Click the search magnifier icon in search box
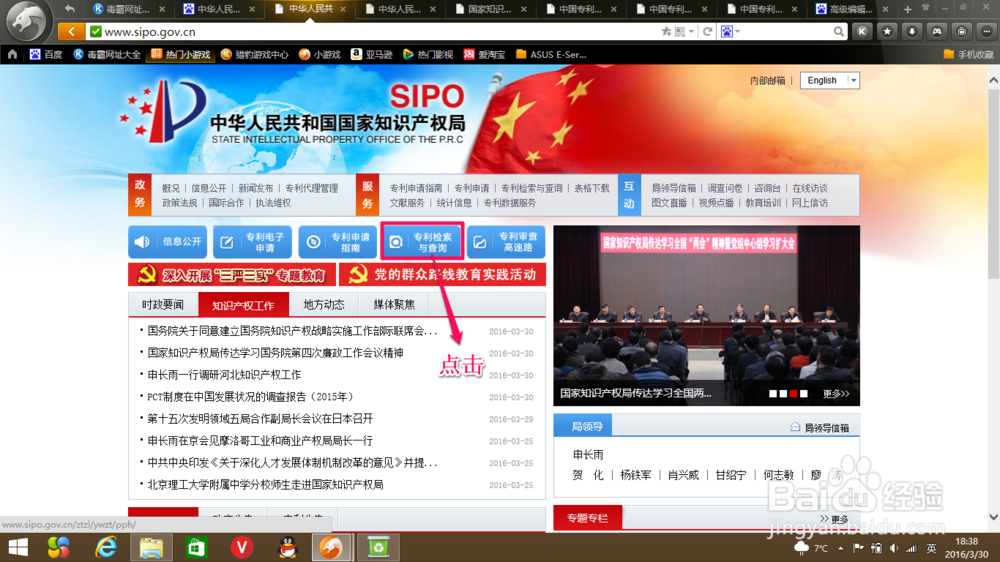This screenshot has width=1000, height=562. [839, 31]
